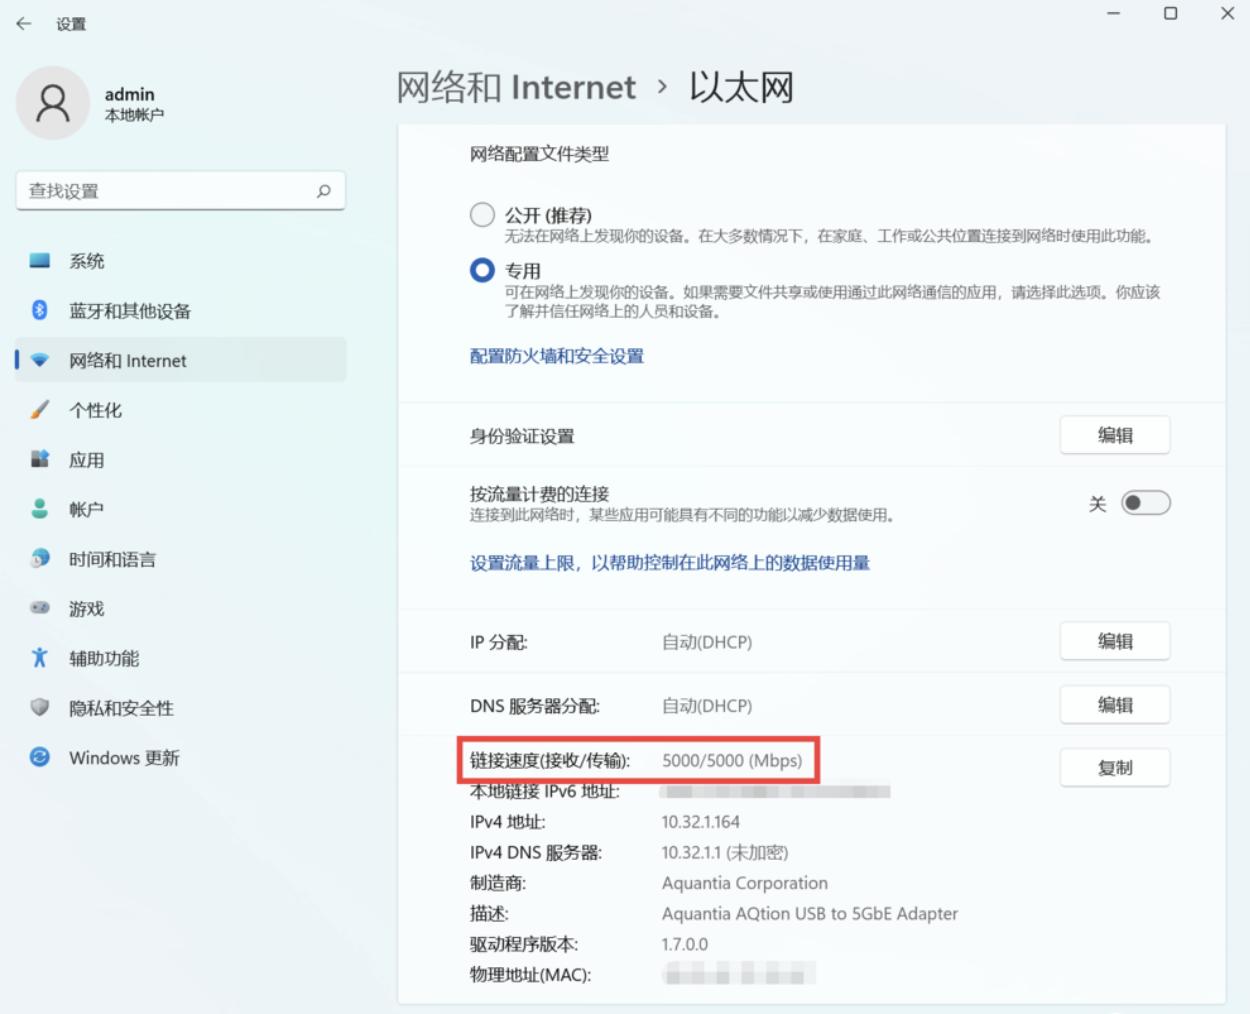The width and height of the screenshot is (1250, 1014).
Task: Select the Bluetooth and devices (蓝牙和其他设备) icon
Action: (39, 311)
